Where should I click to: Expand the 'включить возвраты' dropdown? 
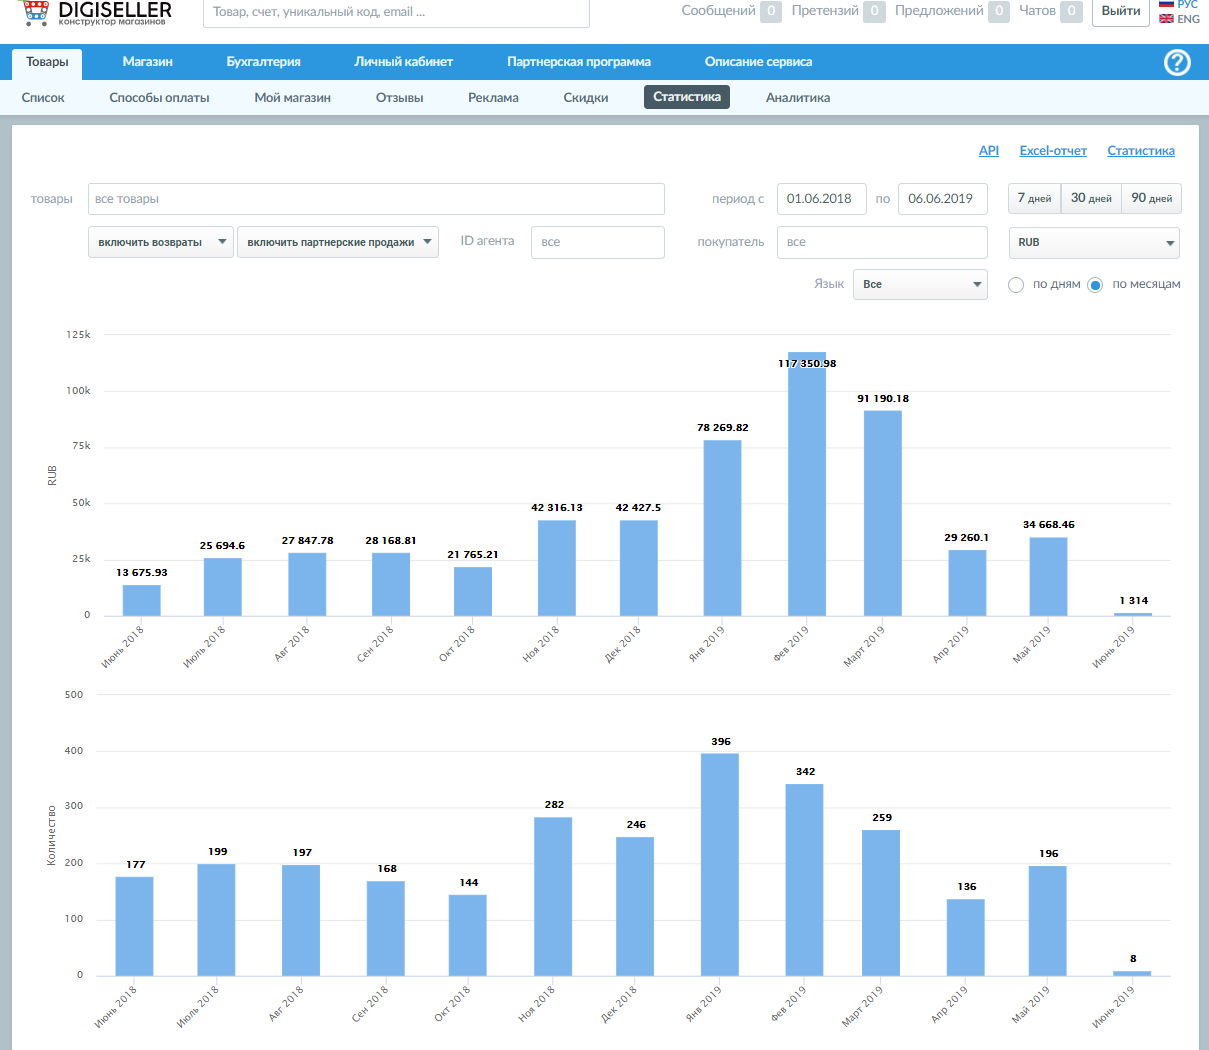pyautogui.click(x=161, y=242)
